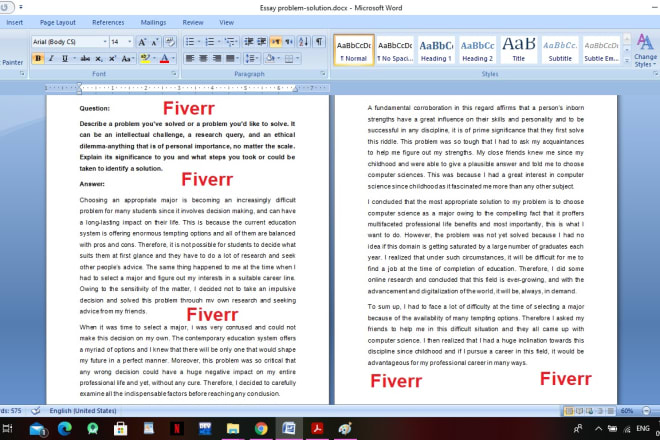
Task: Insert a bulleted list
Action: click(190, 41)
